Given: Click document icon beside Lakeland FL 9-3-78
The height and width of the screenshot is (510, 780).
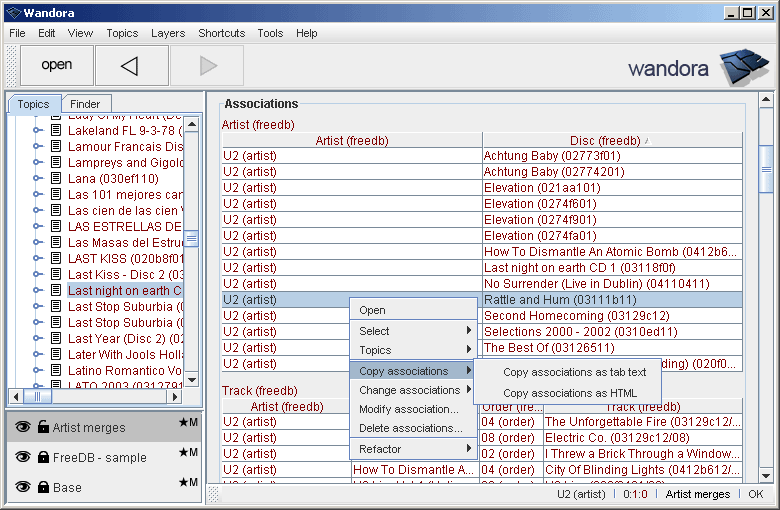Looking at the screenshot, I should click(x=56, y=130).
